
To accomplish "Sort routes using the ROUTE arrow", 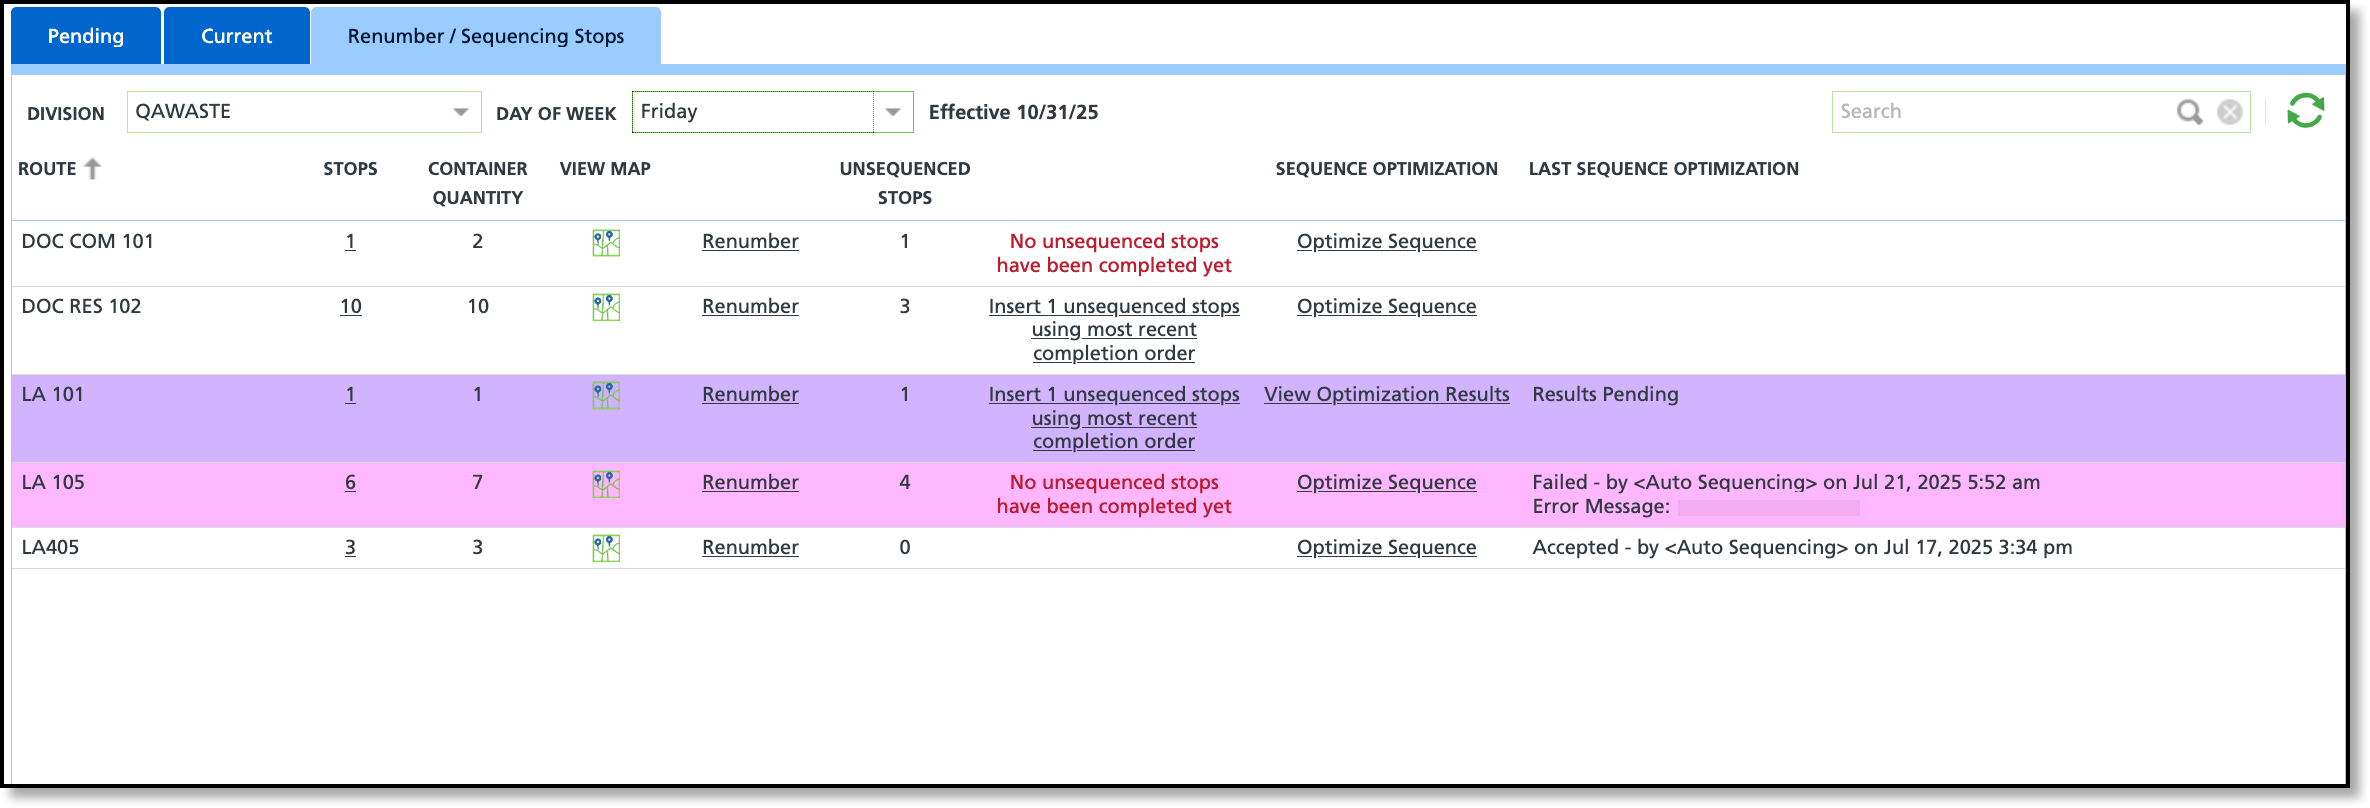I will [93, 169].
